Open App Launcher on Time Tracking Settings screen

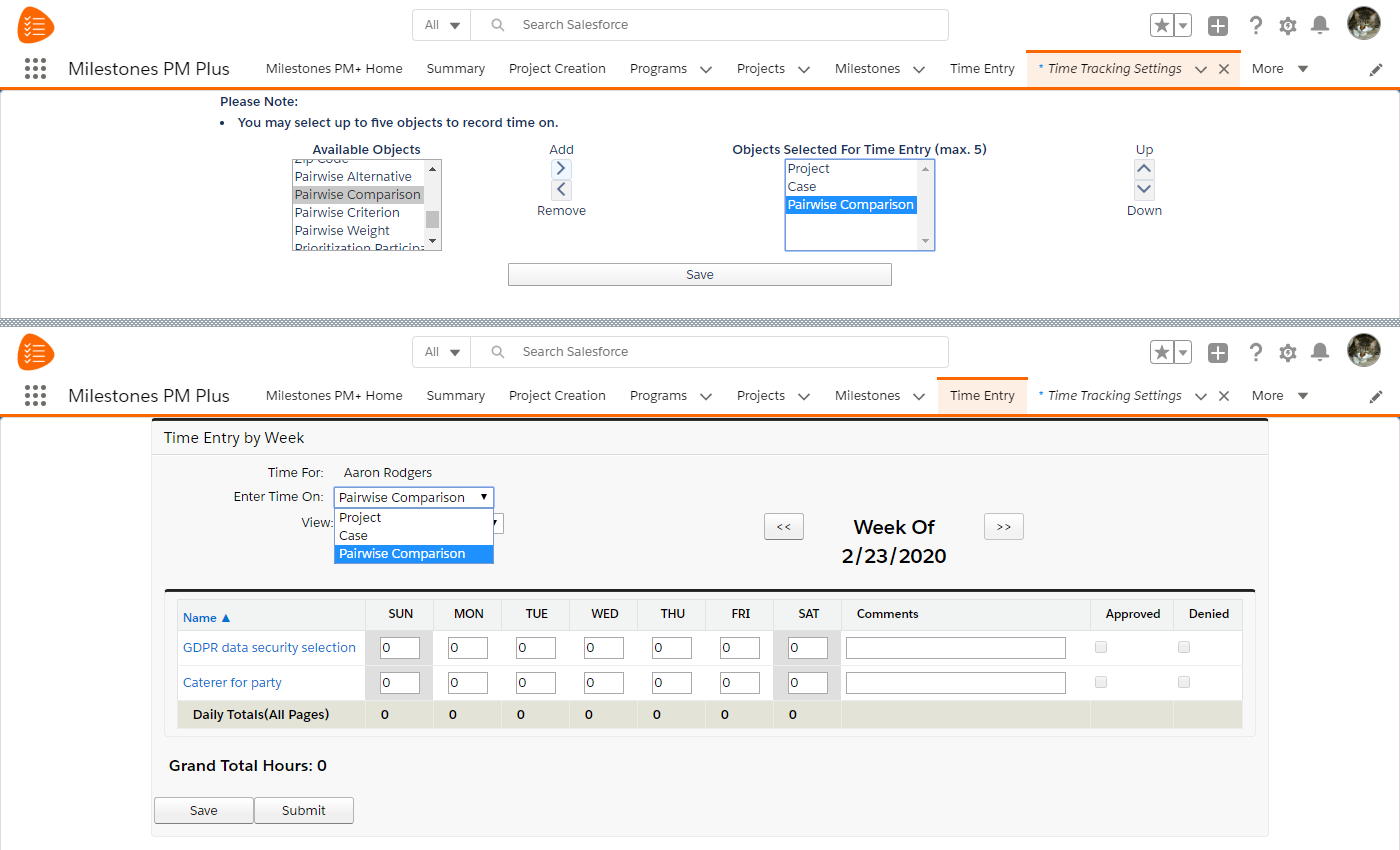(35, 69)
